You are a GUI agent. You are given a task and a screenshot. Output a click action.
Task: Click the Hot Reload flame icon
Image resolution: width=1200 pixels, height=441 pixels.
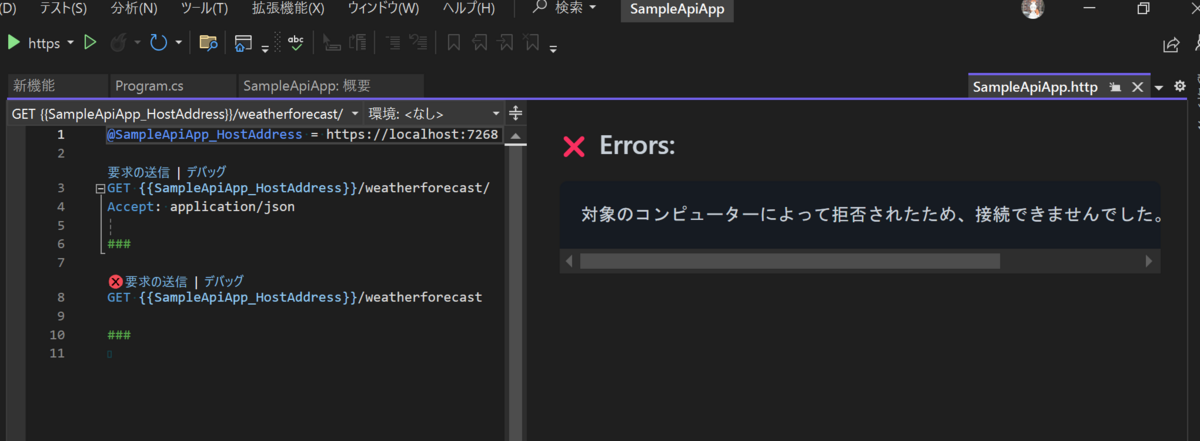coord(118,43)
